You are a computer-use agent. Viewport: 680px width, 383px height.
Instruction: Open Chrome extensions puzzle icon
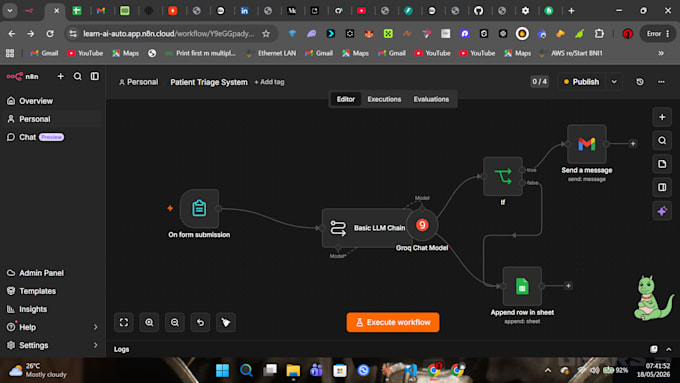599,33
